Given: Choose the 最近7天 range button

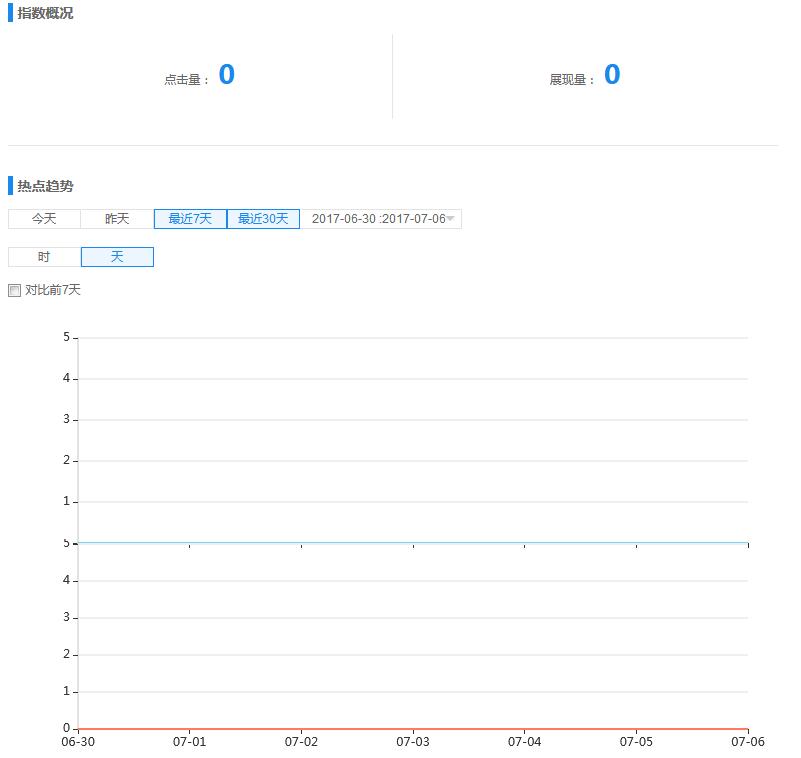Looking at the screenshot, I should (x=190, y=219).
